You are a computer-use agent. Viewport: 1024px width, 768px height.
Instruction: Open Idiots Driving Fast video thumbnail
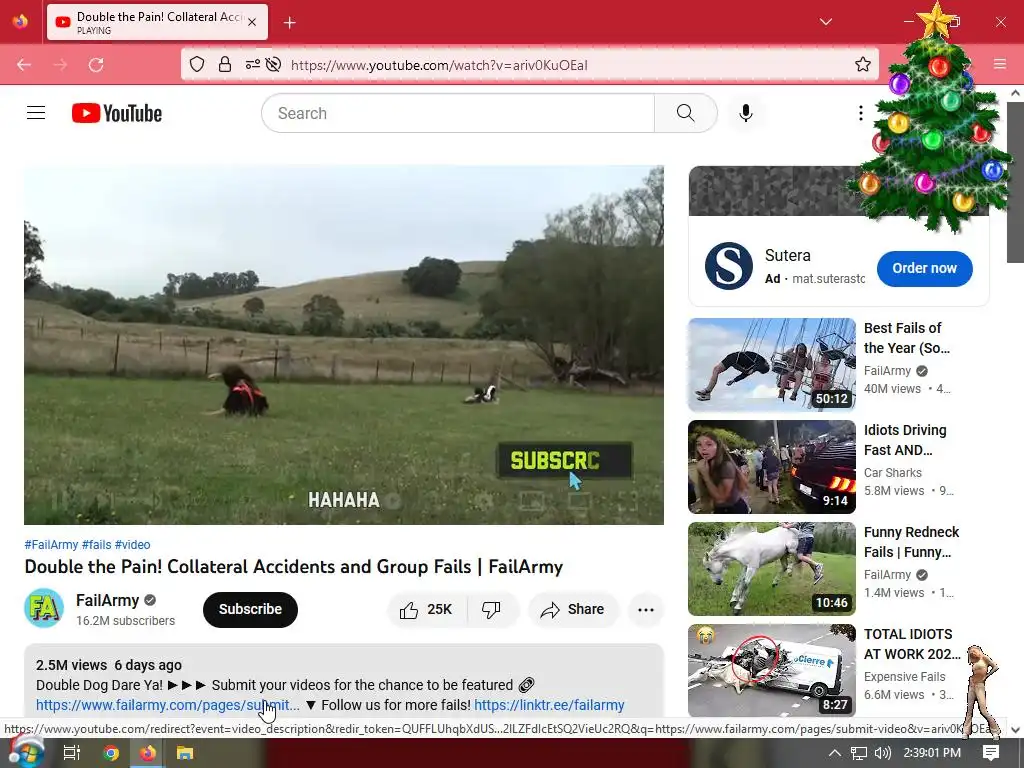(772, 466)
